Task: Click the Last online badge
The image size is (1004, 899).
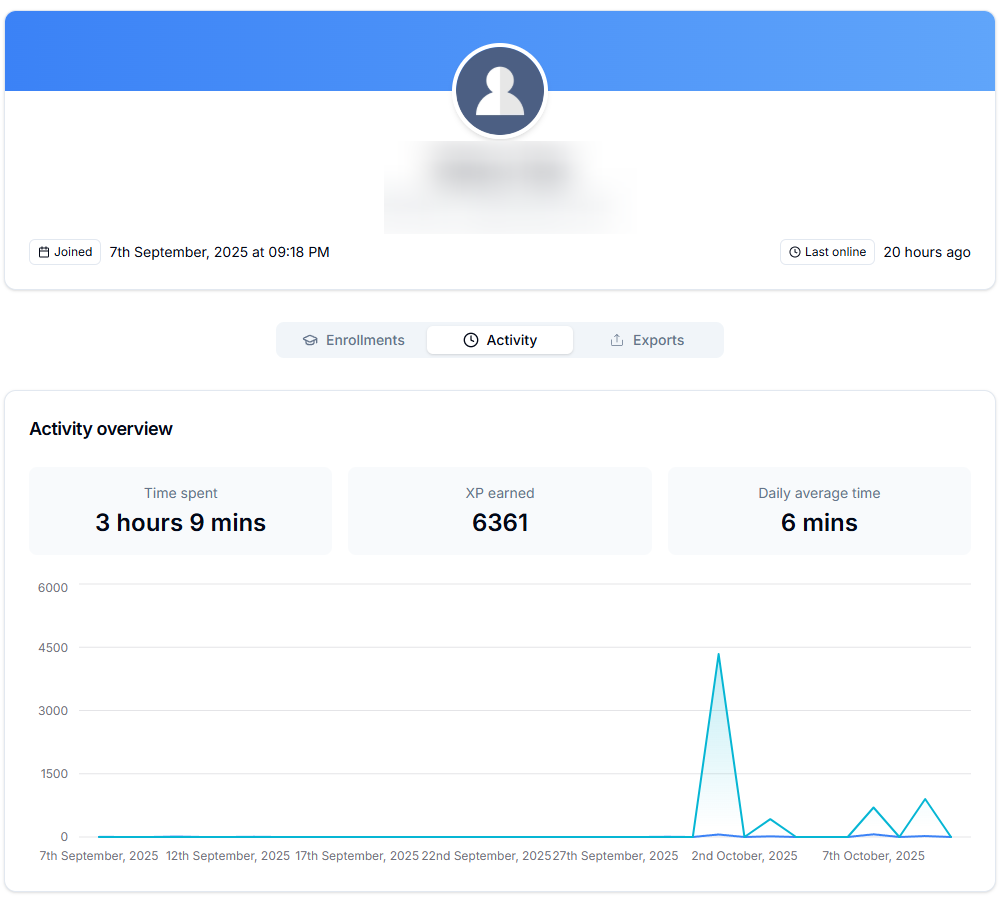Action: click(827, 252)
